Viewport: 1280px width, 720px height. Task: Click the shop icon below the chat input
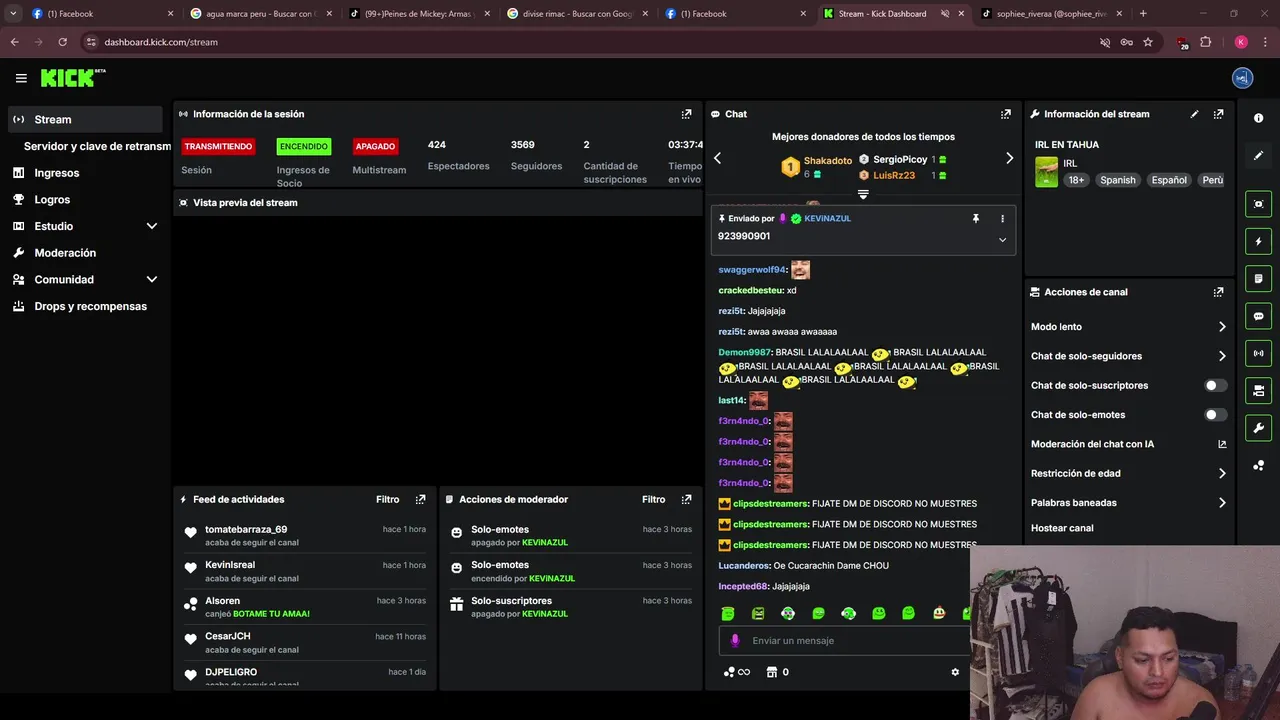[x=772, y=672]
